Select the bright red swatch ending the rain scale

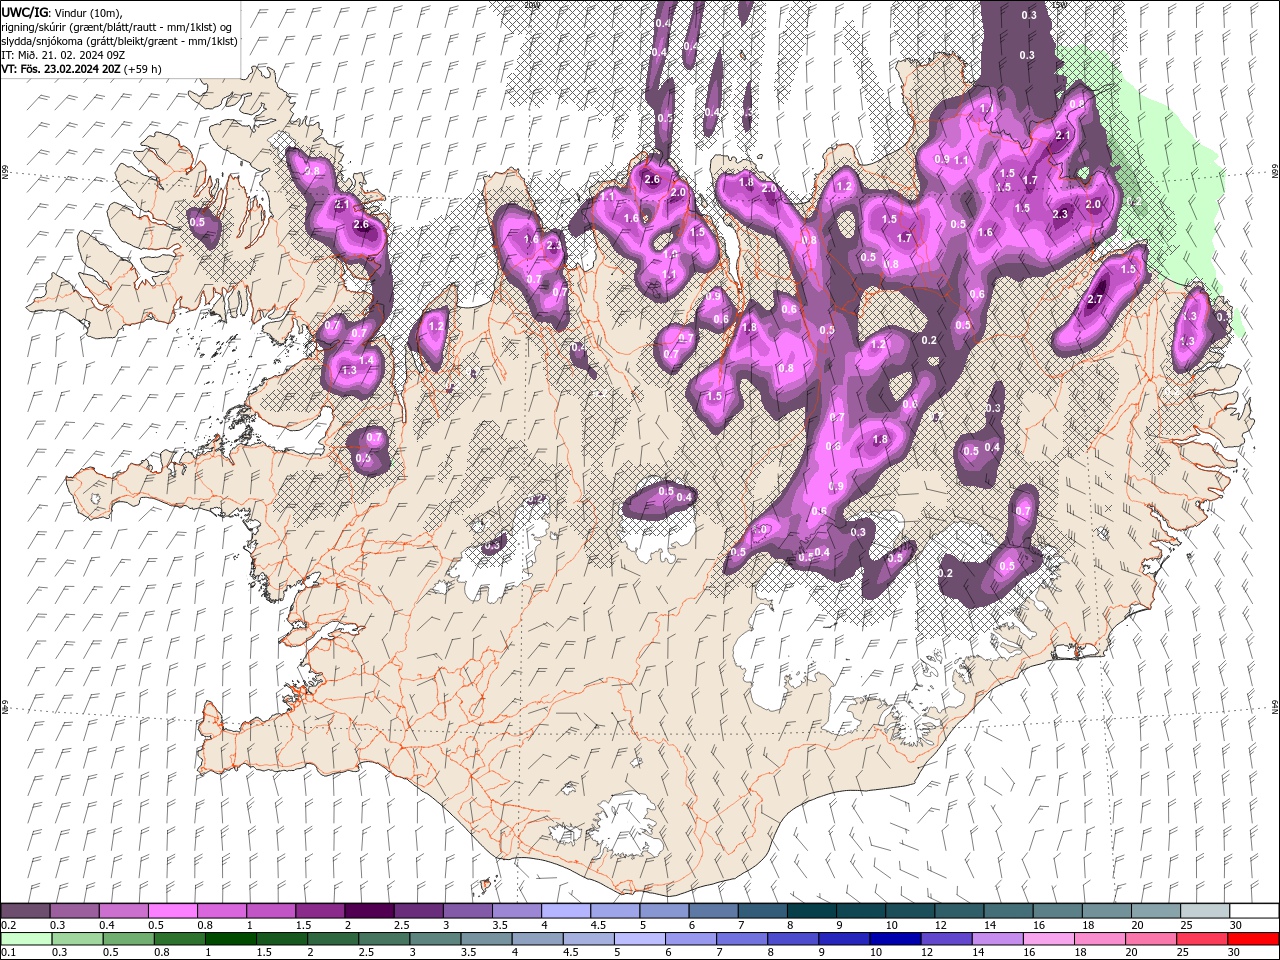pos(1253,939)
